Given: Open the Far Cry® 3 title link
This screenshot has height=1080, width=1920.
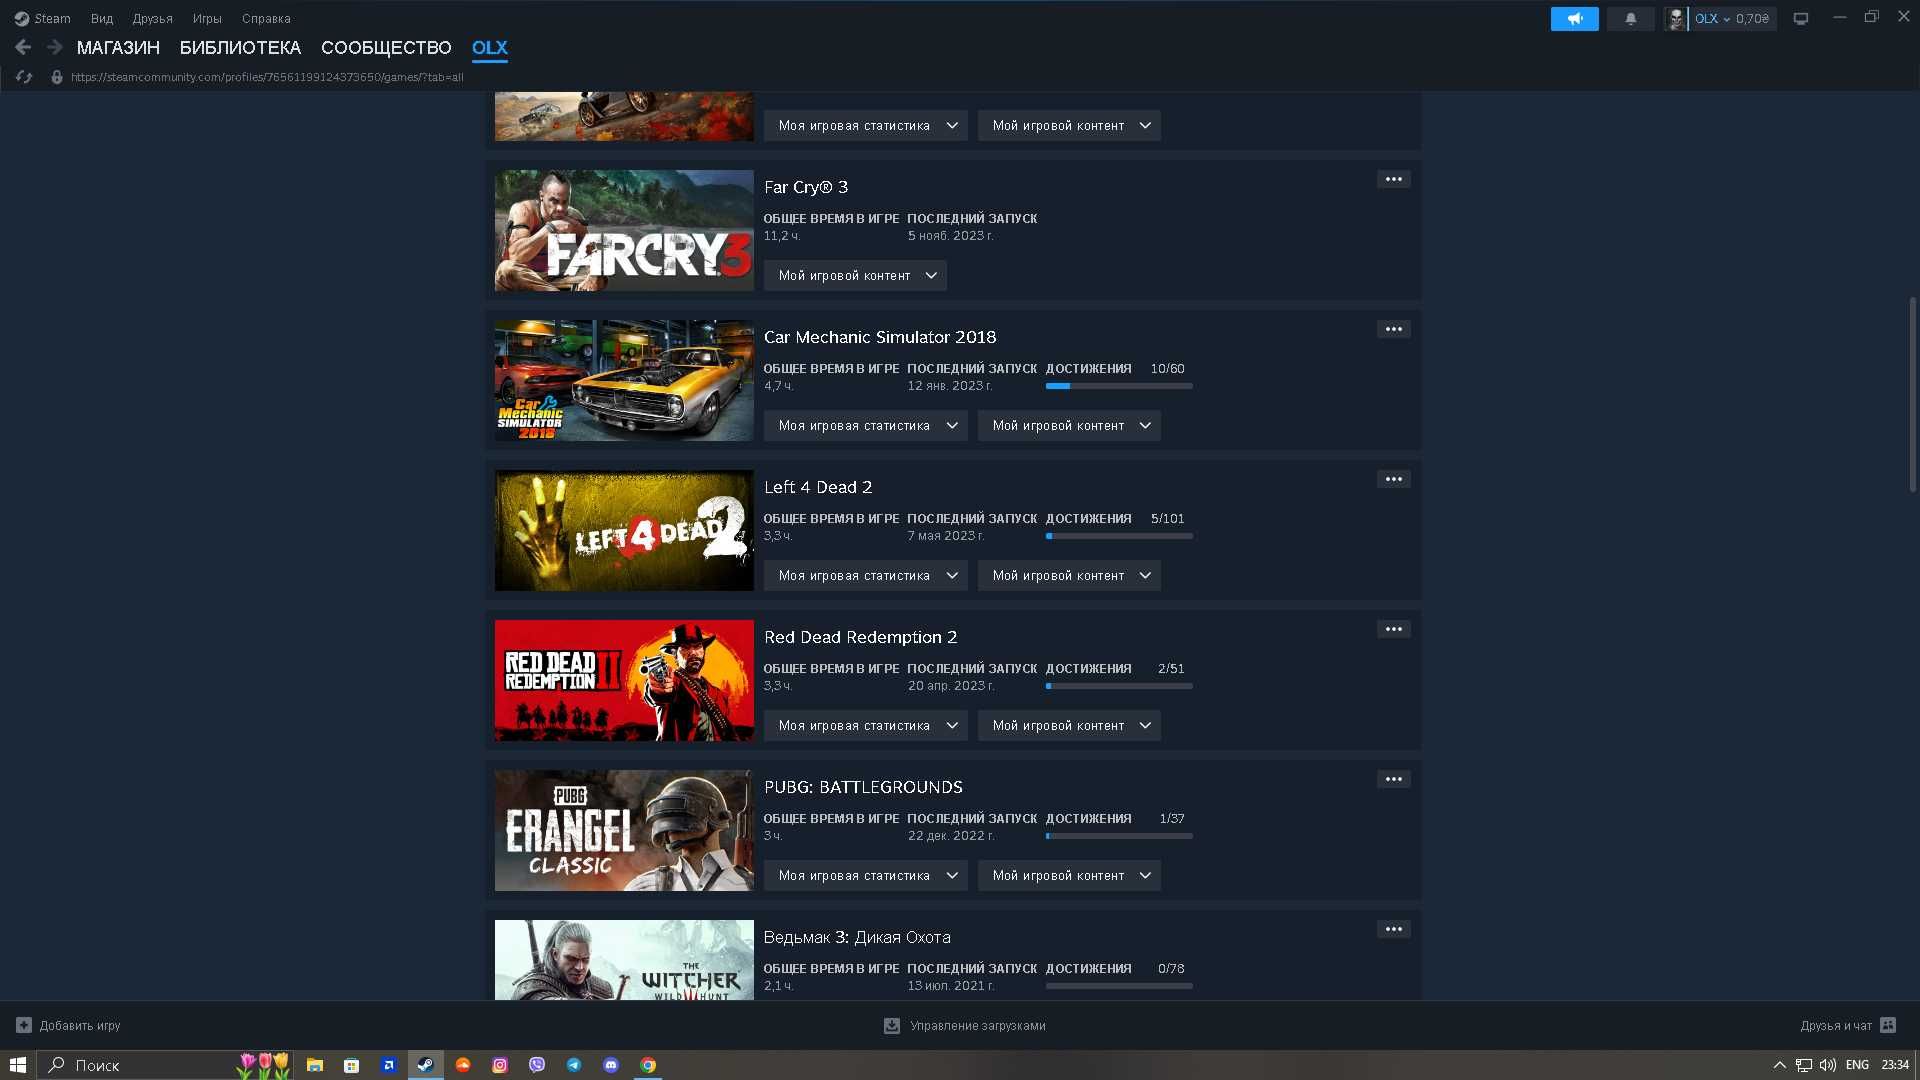Looking at the screenshot, I should point(806,187).
